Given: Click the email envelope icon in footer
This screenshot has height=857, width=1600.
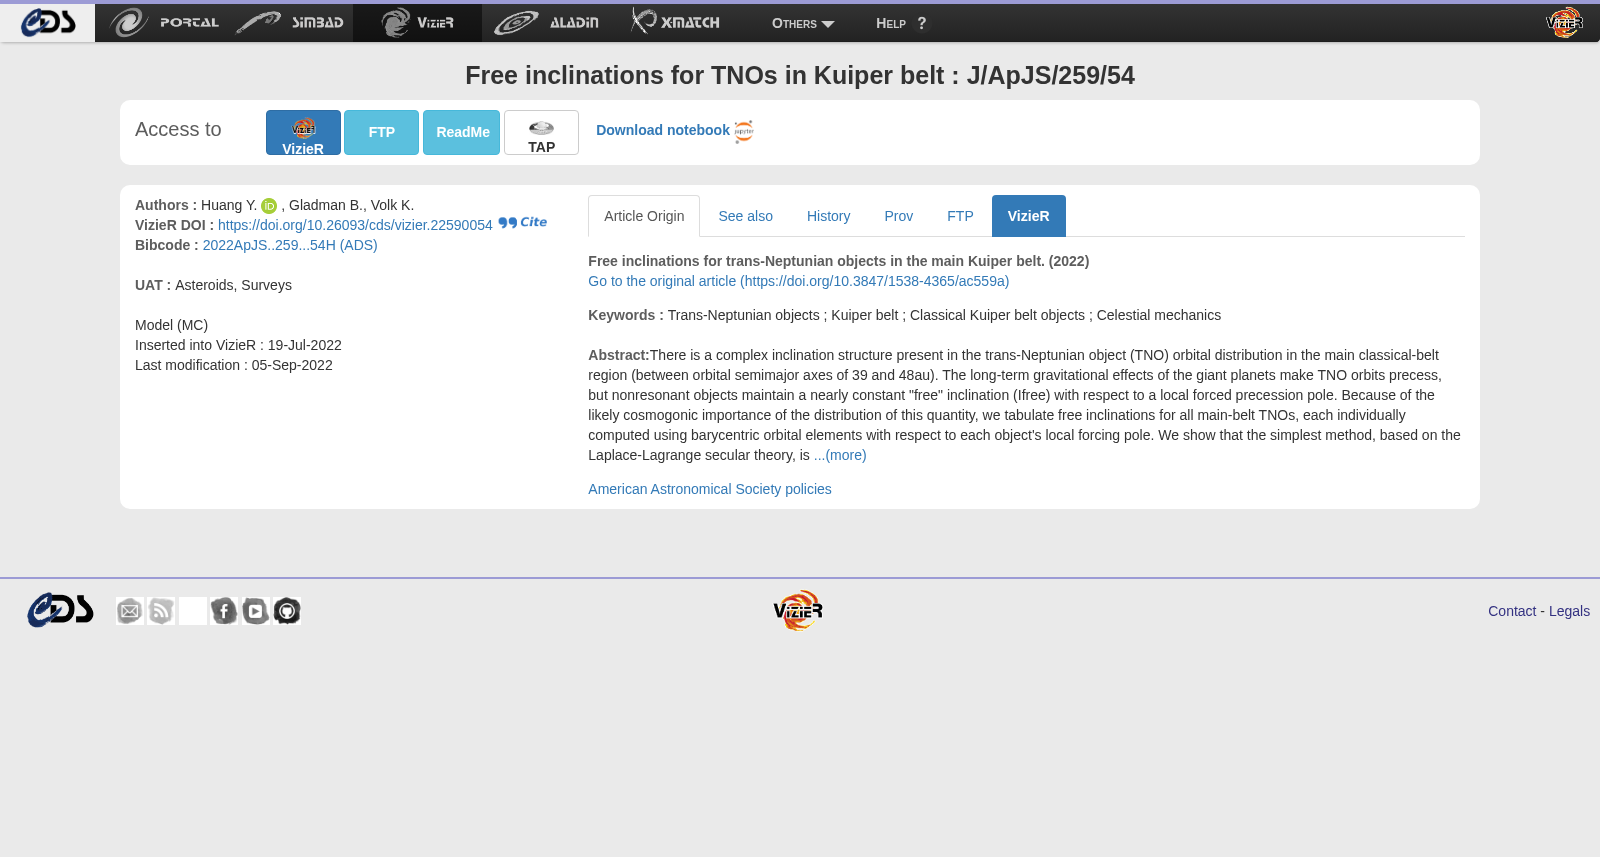Looking at the screenshot, I should [x=129, y=611].
